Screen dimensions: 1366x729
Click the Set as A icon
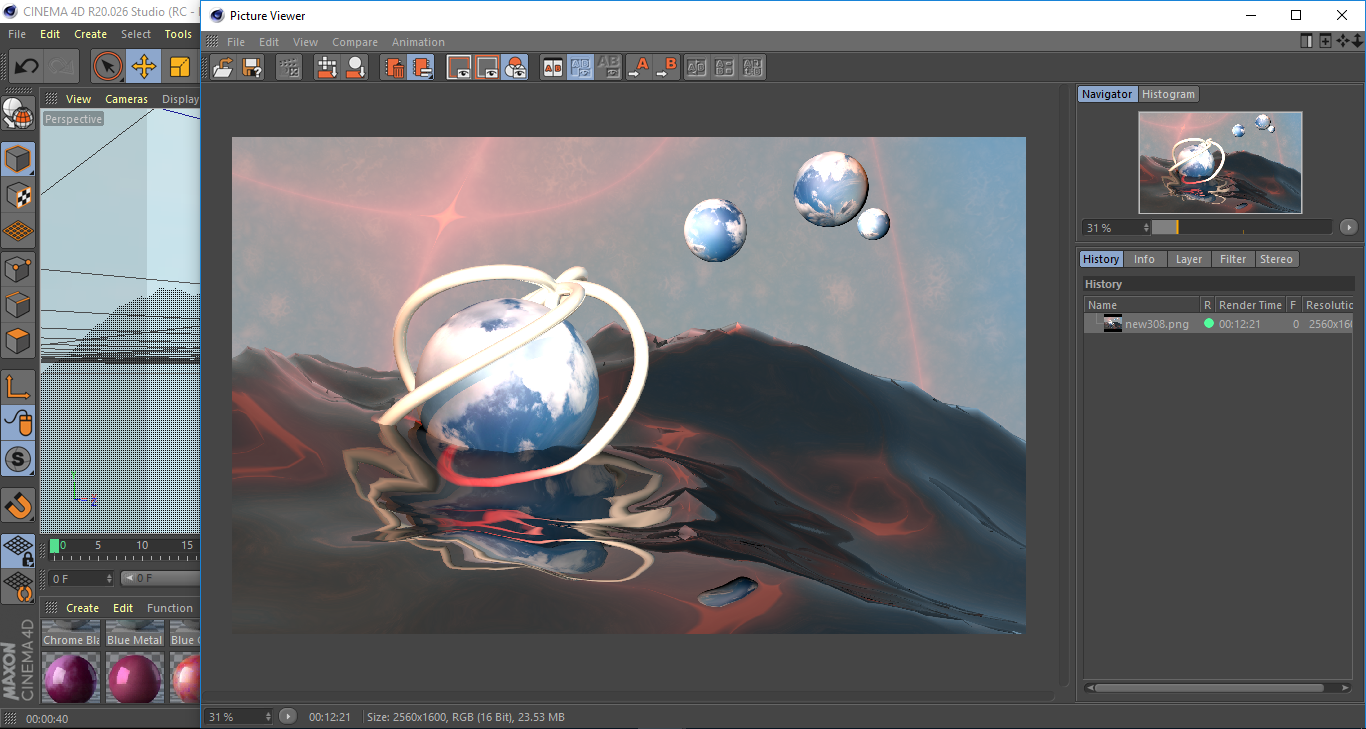(x=638, y=67)
